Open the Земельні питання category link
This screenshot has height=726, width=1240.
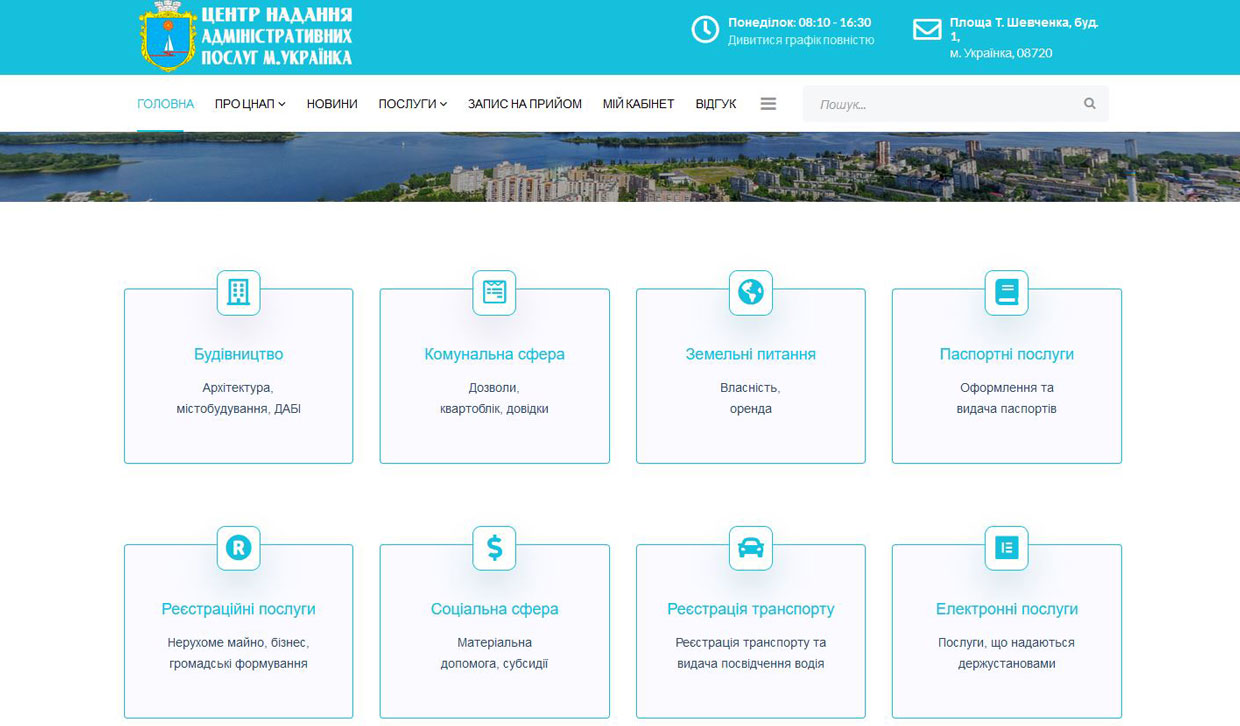click(x=750, y=354)
